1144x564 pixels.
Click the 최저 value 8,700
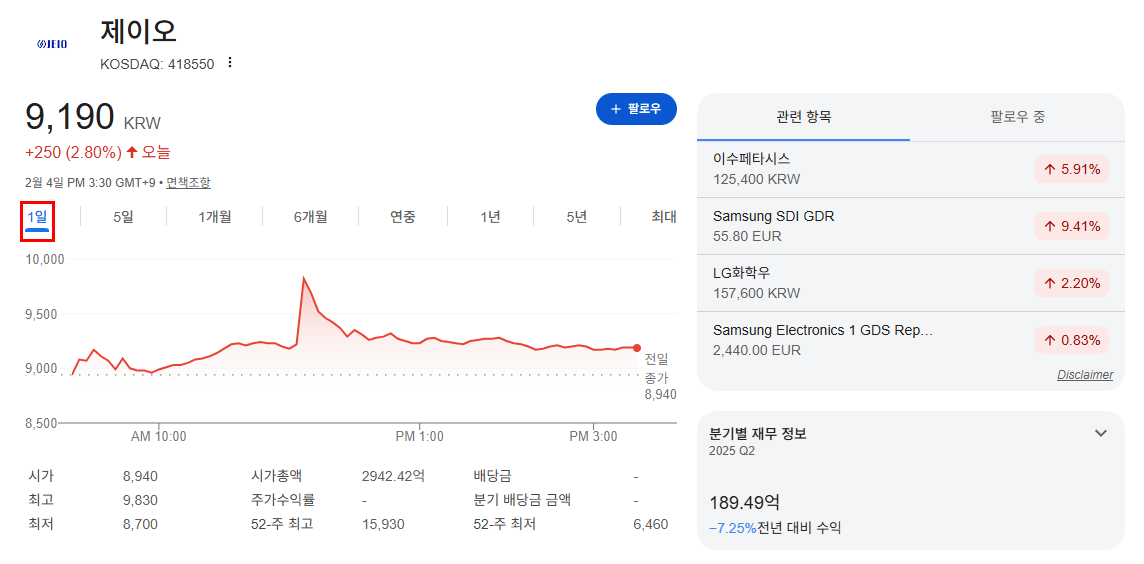[140, 525]
